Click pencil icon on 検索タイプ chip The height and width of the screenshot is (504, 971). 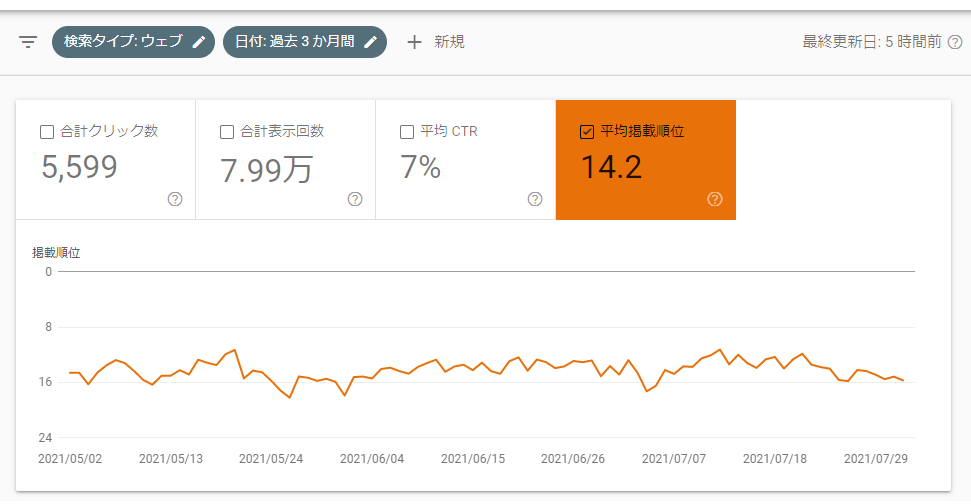click(199, 42)
